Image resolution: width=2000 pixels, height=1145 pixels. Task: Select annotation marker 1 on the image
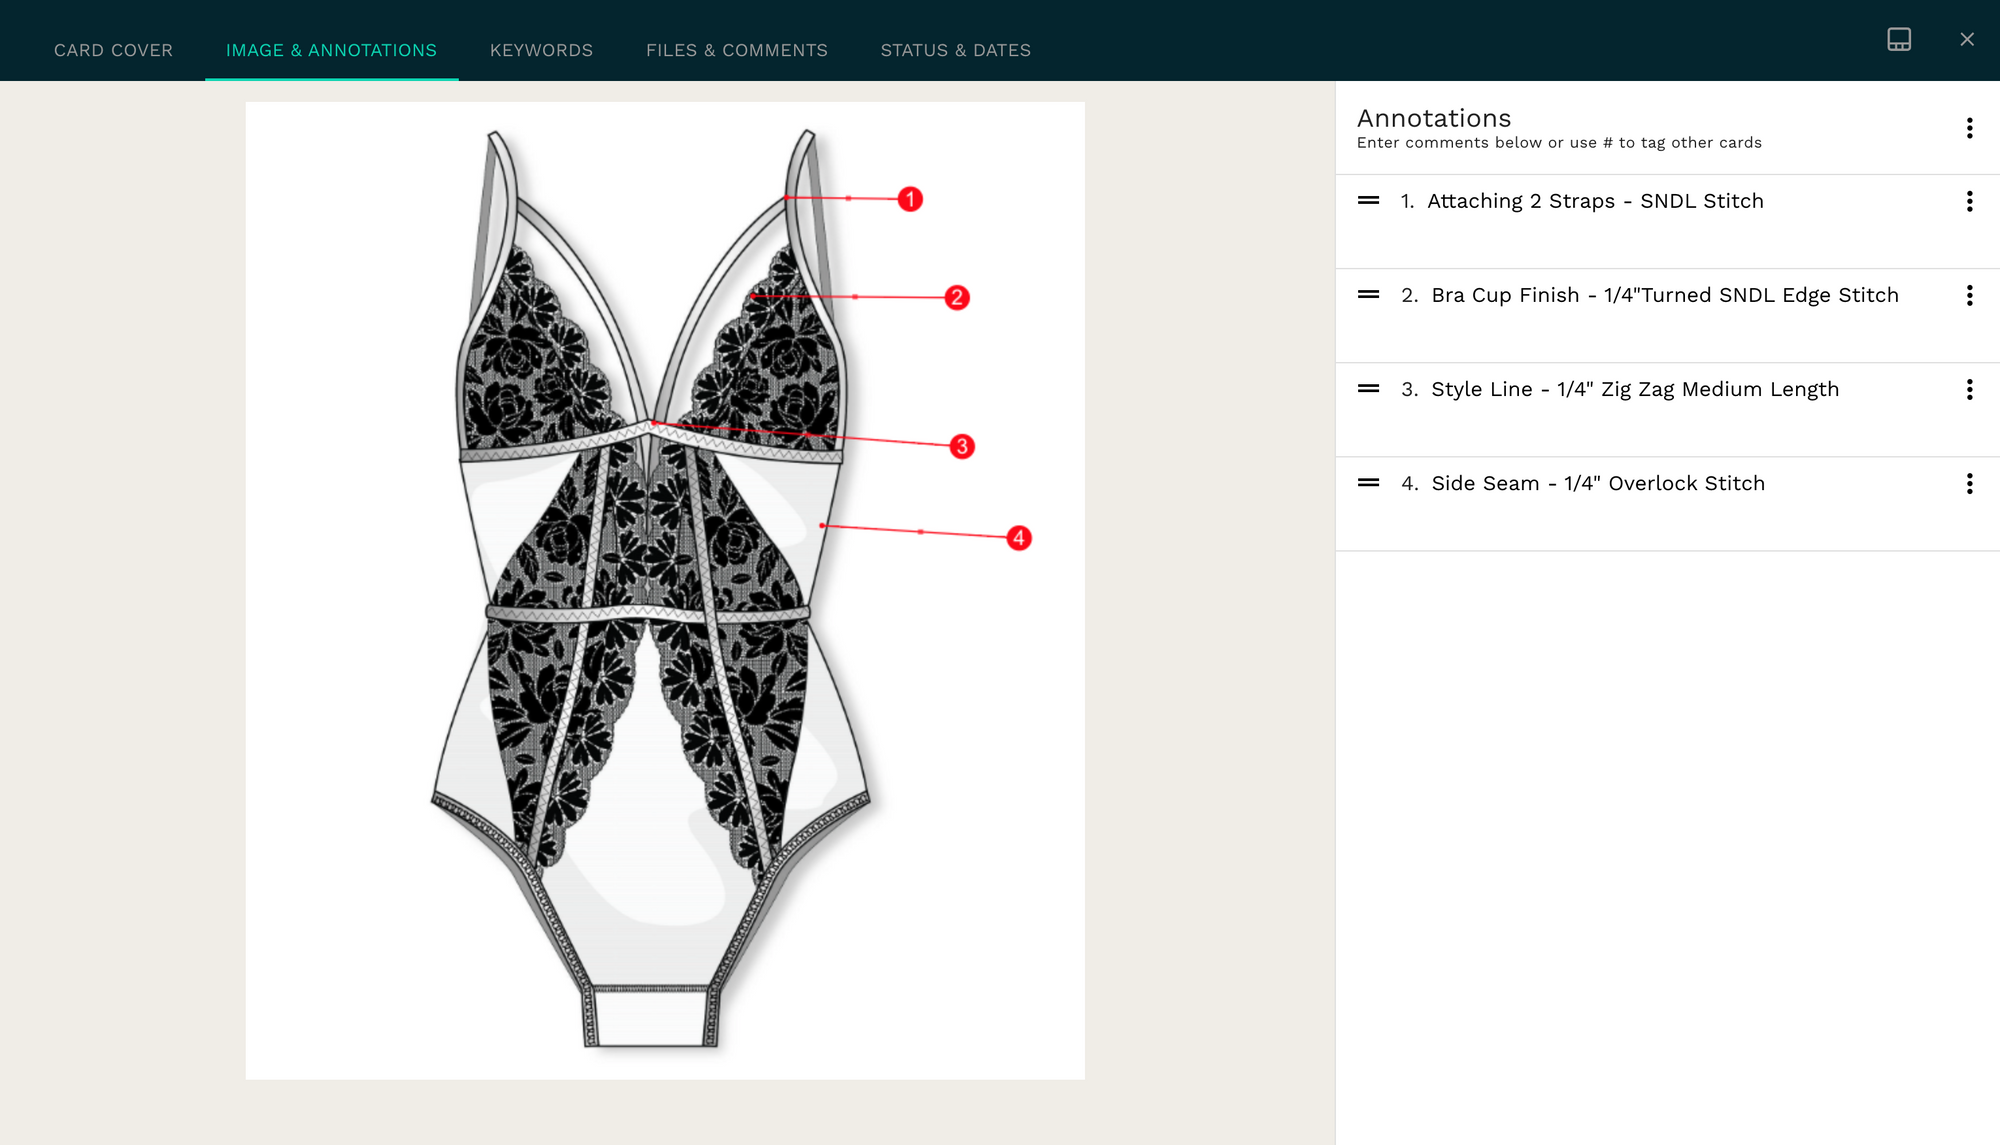pos(910,199)
